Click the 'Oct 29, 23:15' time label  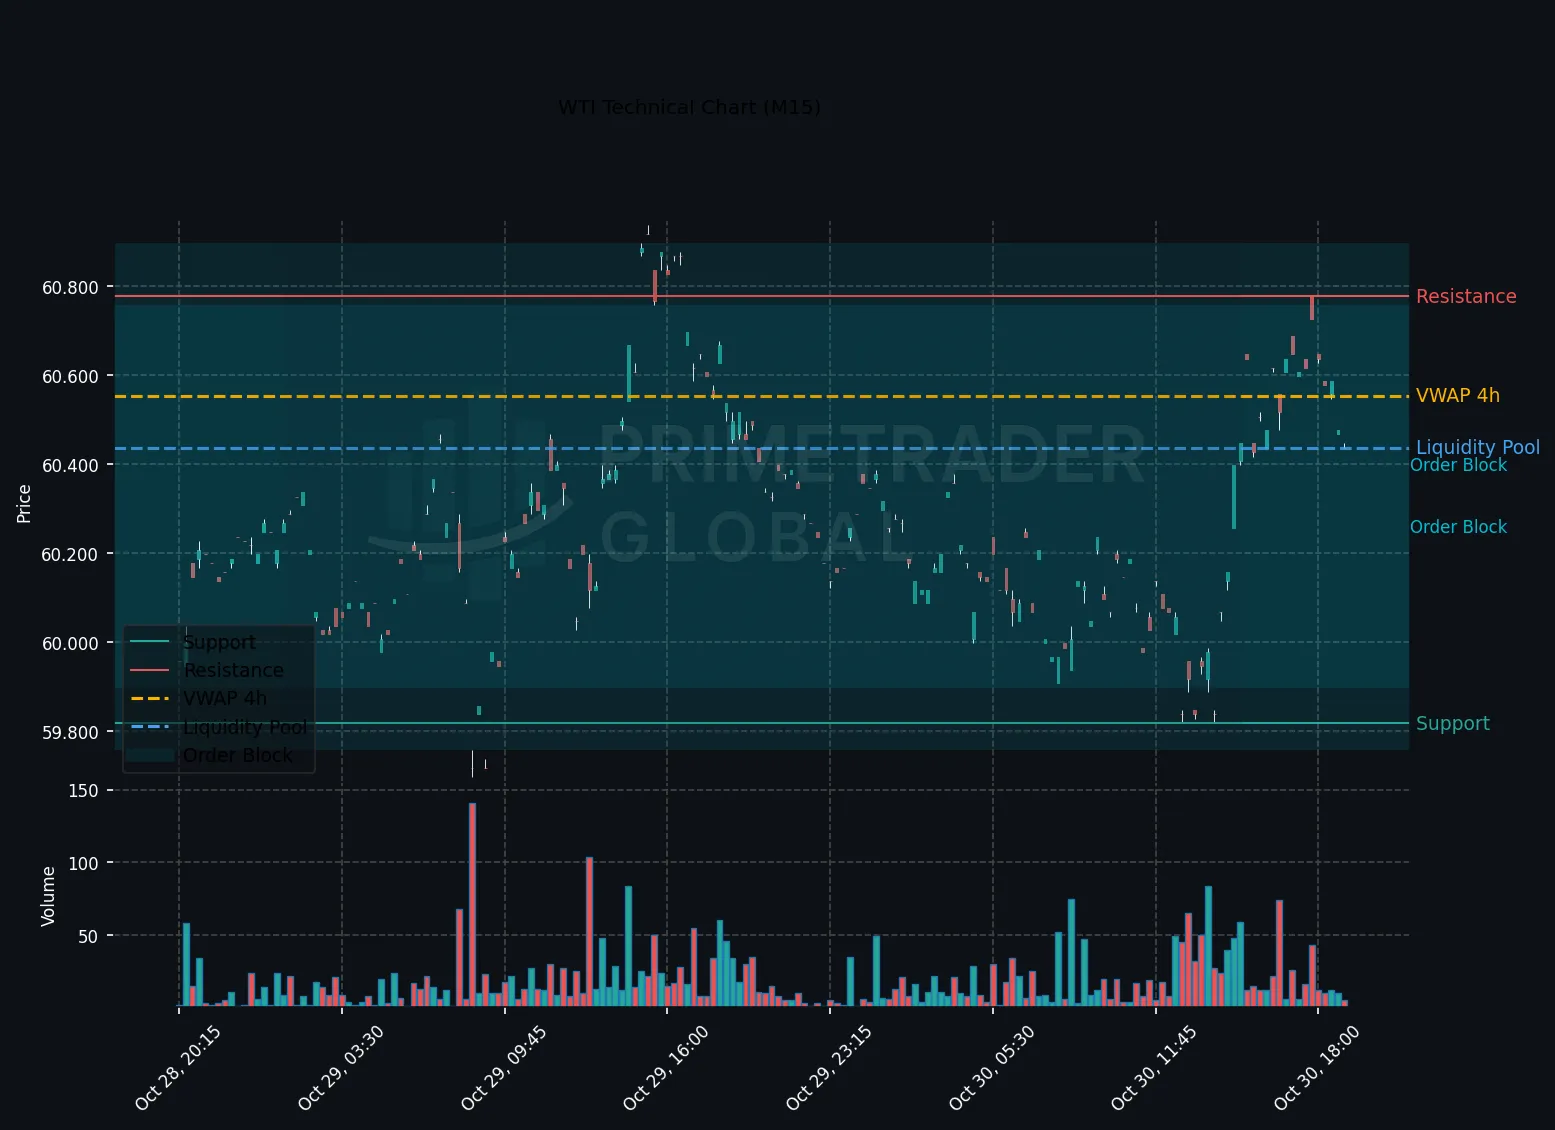[829, 1068]
